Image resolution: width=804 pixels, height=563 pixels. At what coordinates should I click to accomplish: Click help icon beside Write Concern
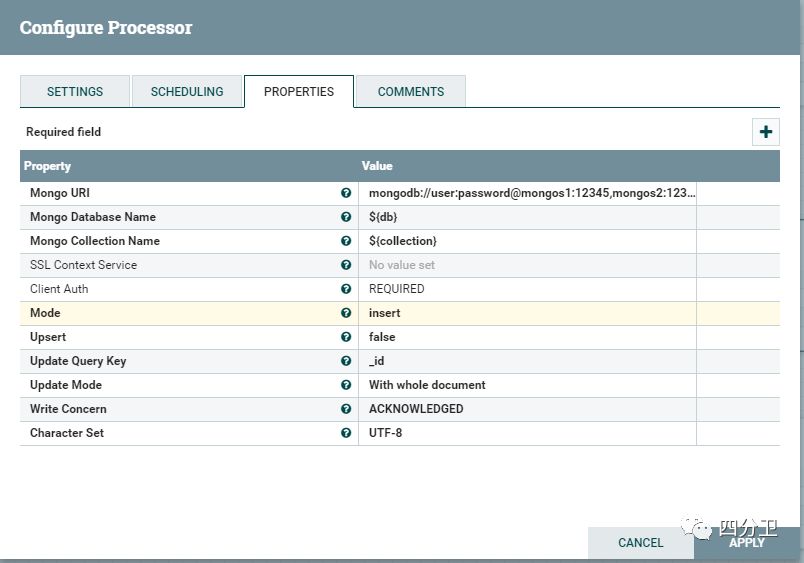[x=346, y=409]
